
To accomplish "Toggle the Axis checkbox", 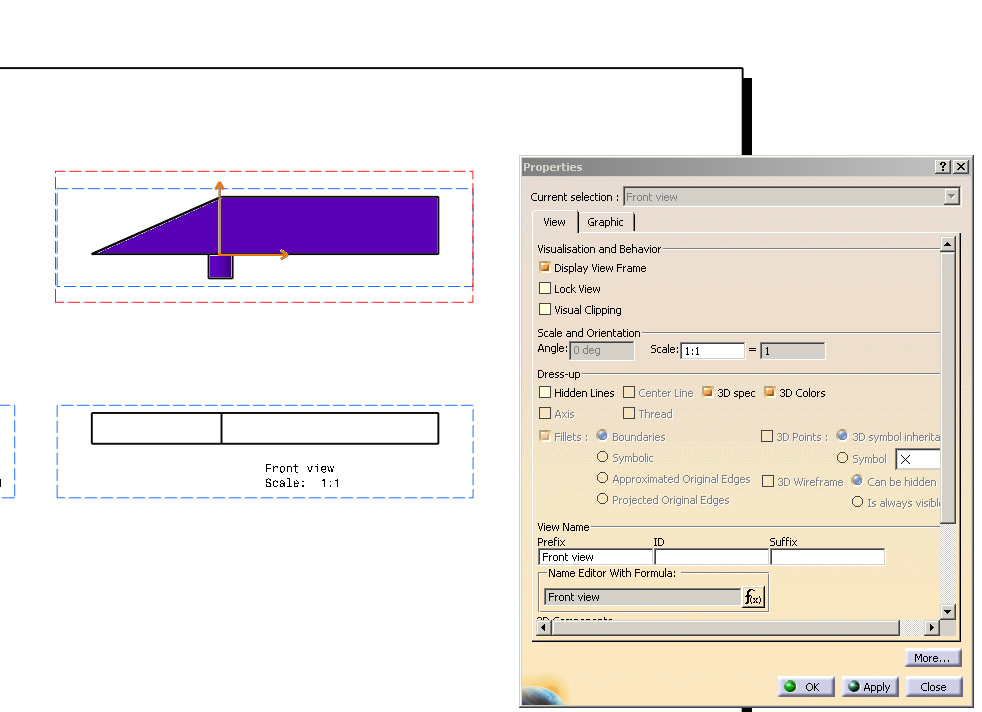I will (545, 413).
